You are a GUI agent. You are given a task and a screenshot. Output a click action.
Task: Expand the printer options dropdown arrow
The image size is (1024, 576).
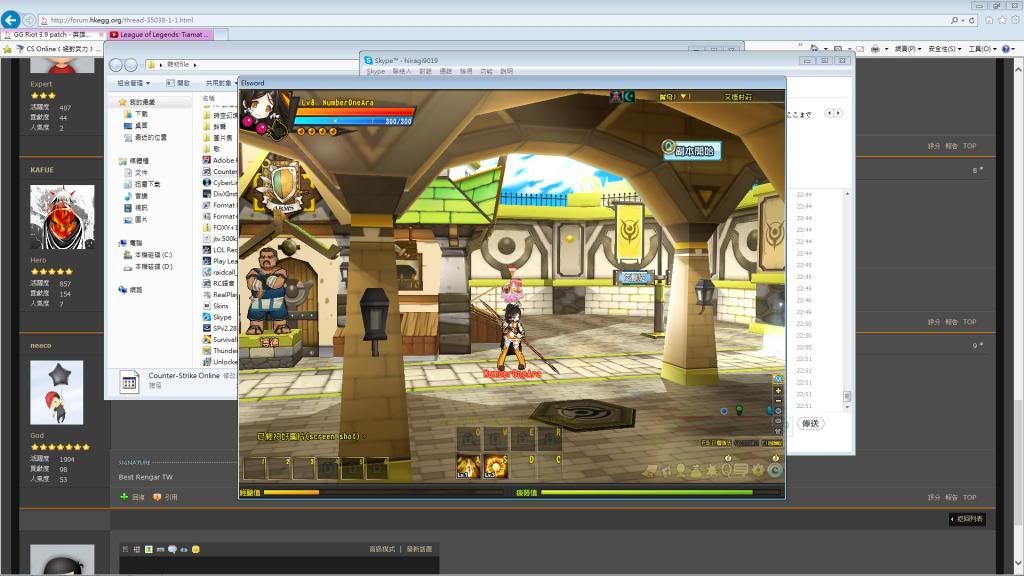tap(886, 49)
